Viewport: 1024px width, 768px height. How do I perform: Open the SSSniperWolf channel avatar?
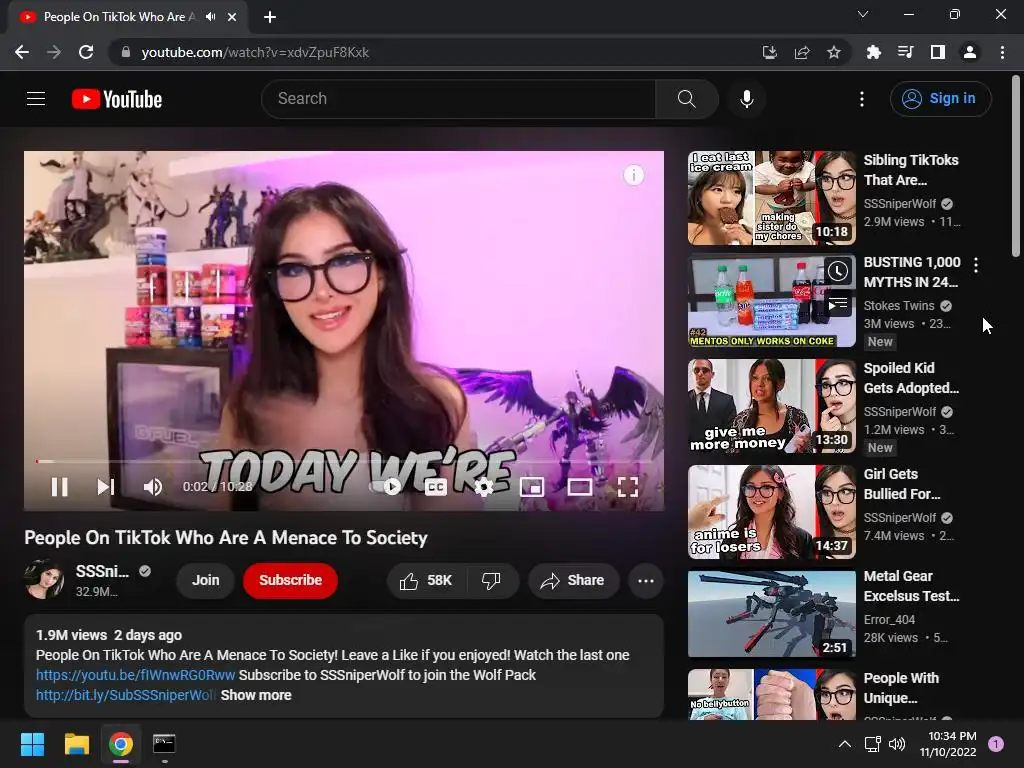[x=44, y=579]
